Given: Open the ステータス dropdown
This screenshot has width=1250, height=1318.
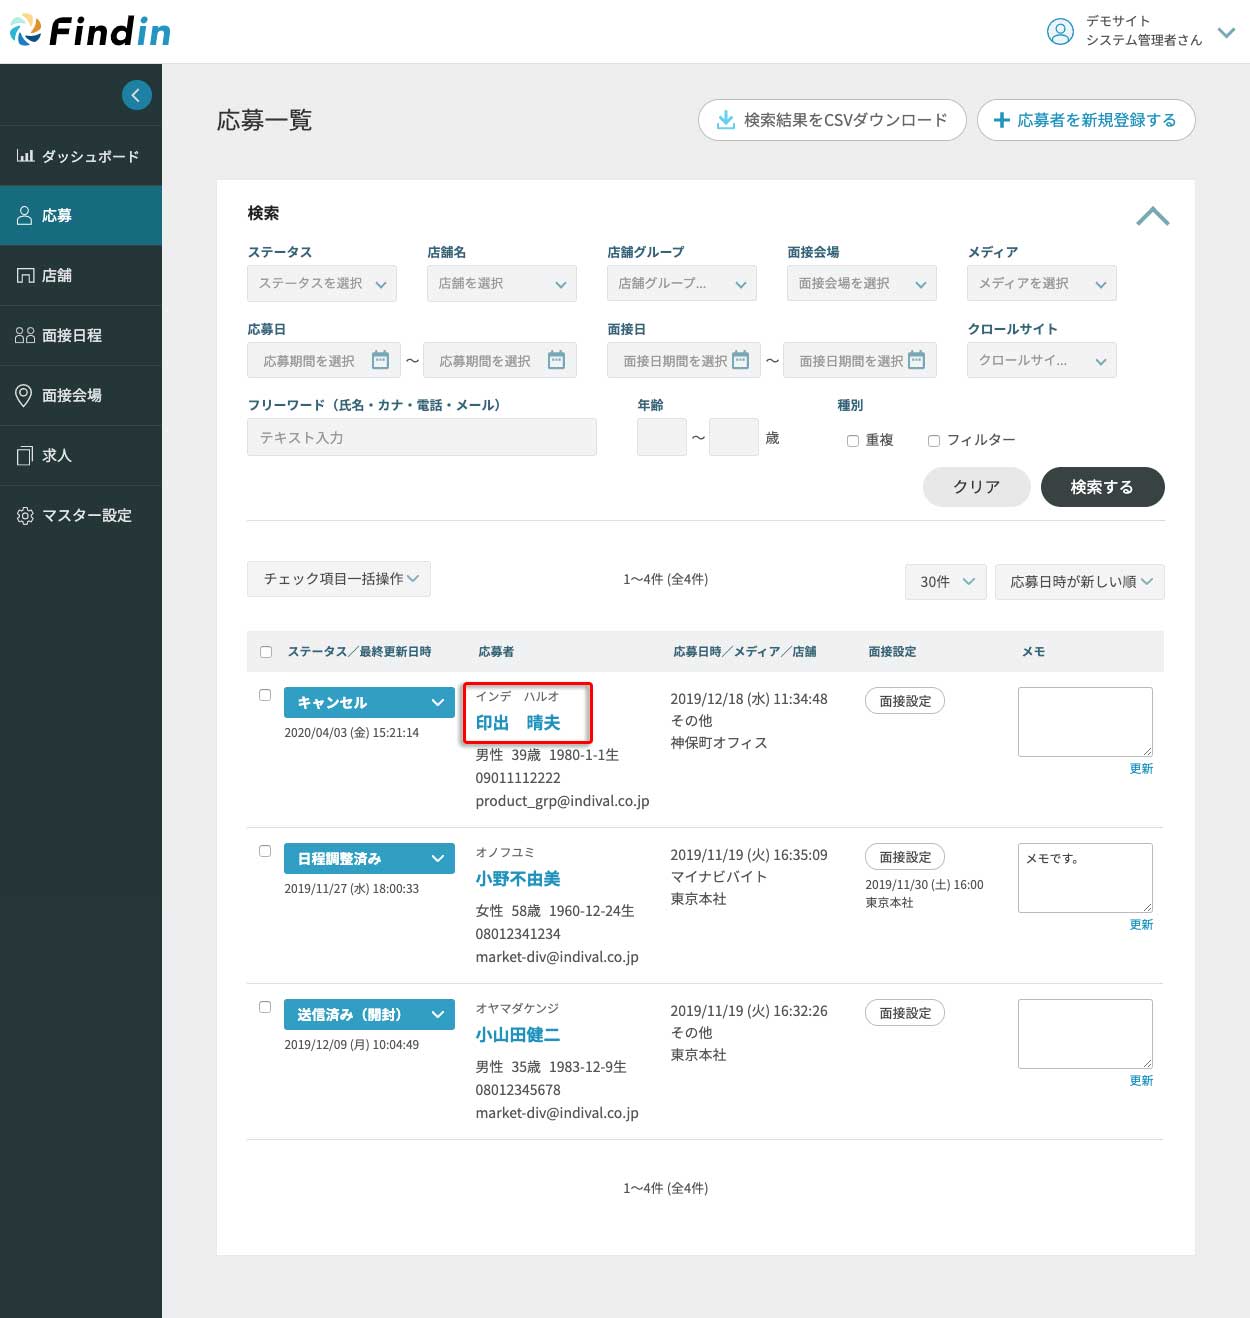Looking at the screenshot, I should pyautogui.click(x=322, y=284).
